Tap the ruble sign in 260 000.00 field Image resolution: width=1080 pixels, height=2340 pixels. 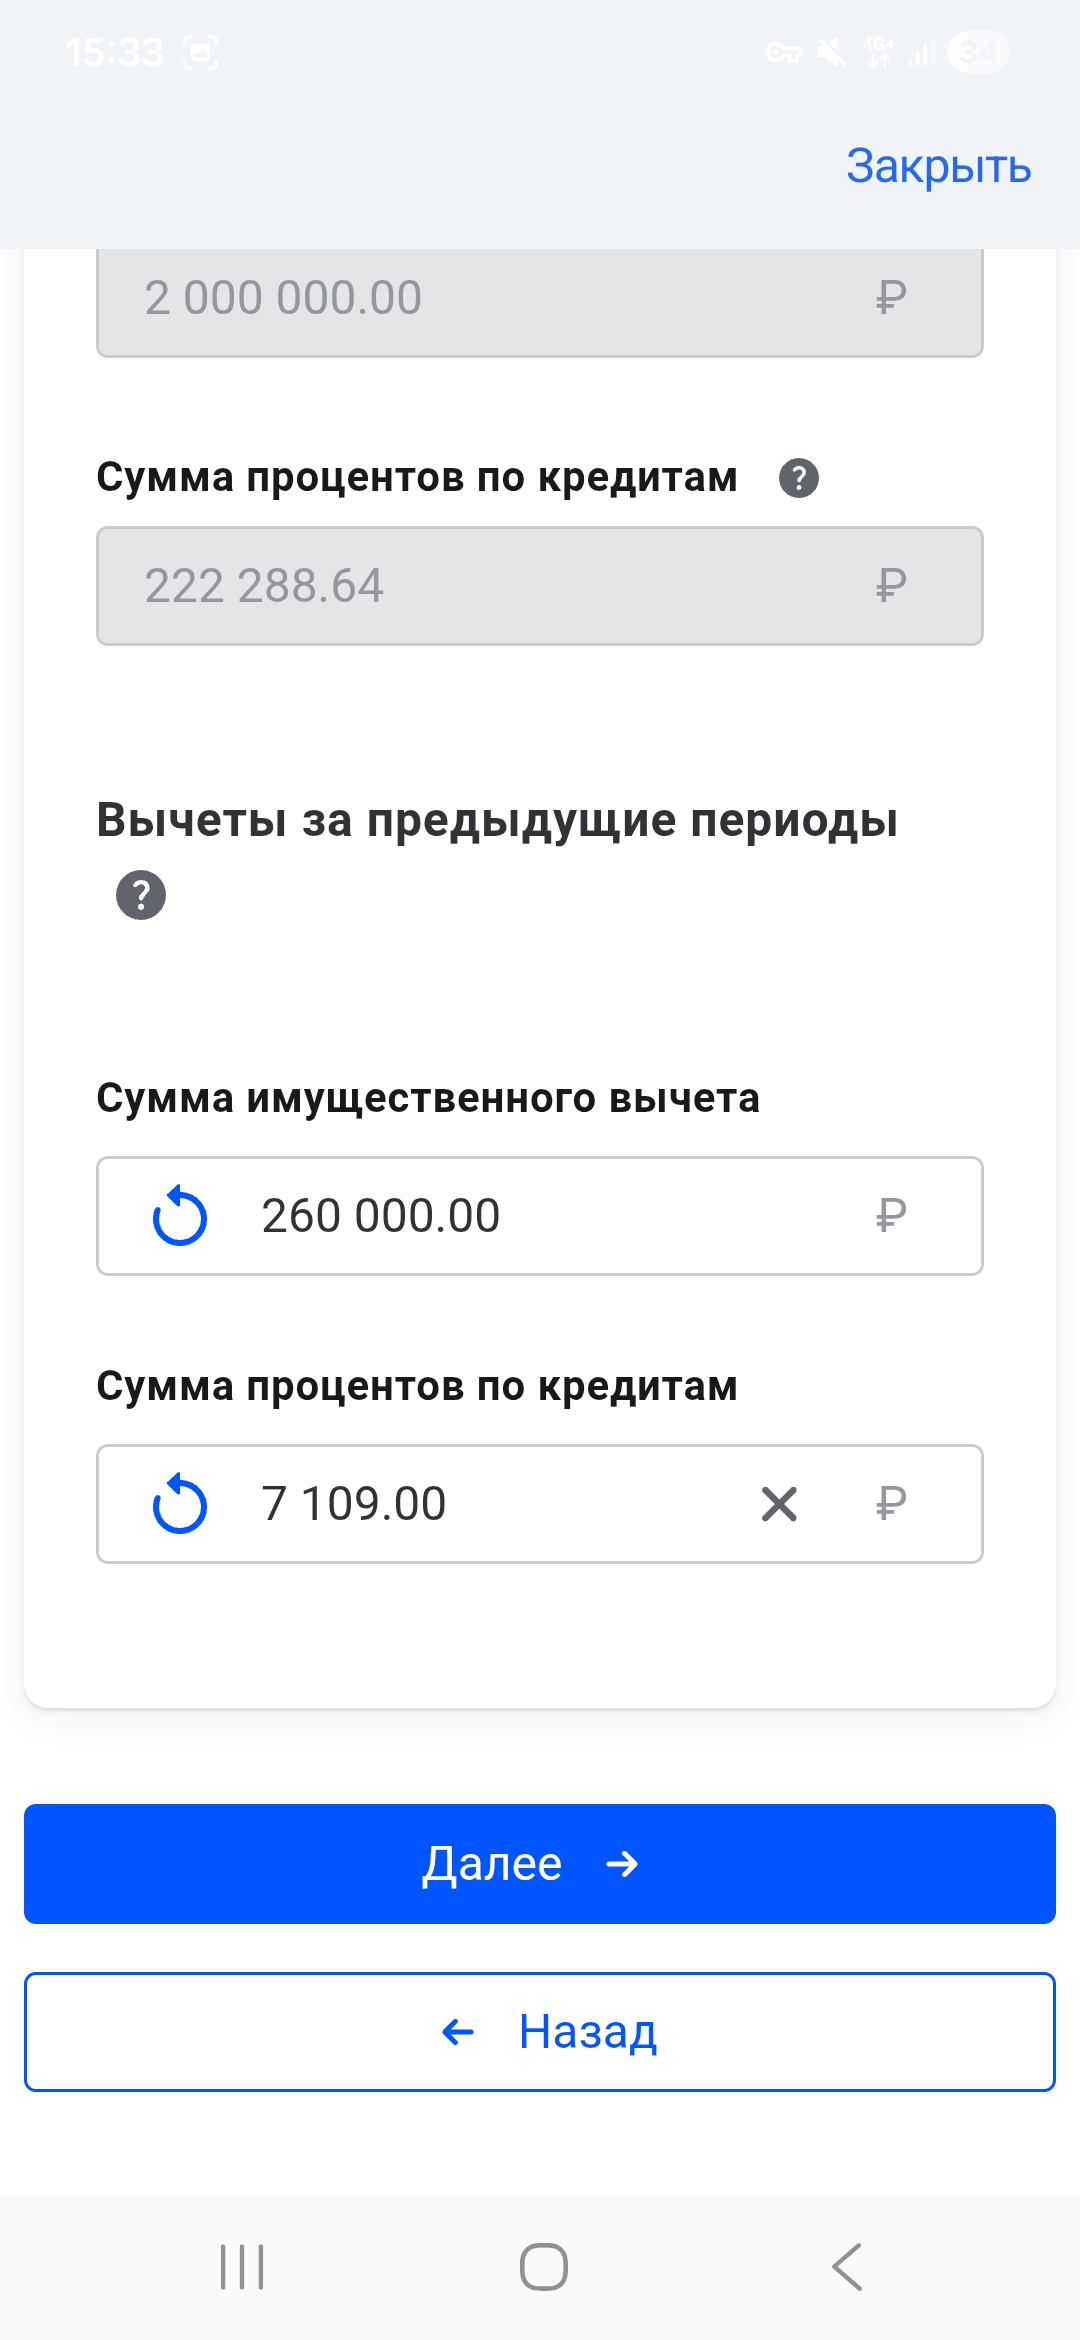tap(890, 1216)
